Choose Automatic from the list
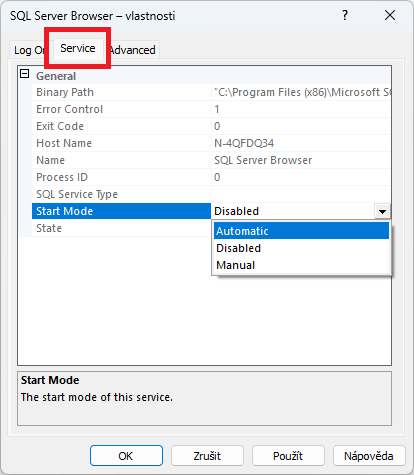This screenshot has height=475, width=414. tap(301, 231)
